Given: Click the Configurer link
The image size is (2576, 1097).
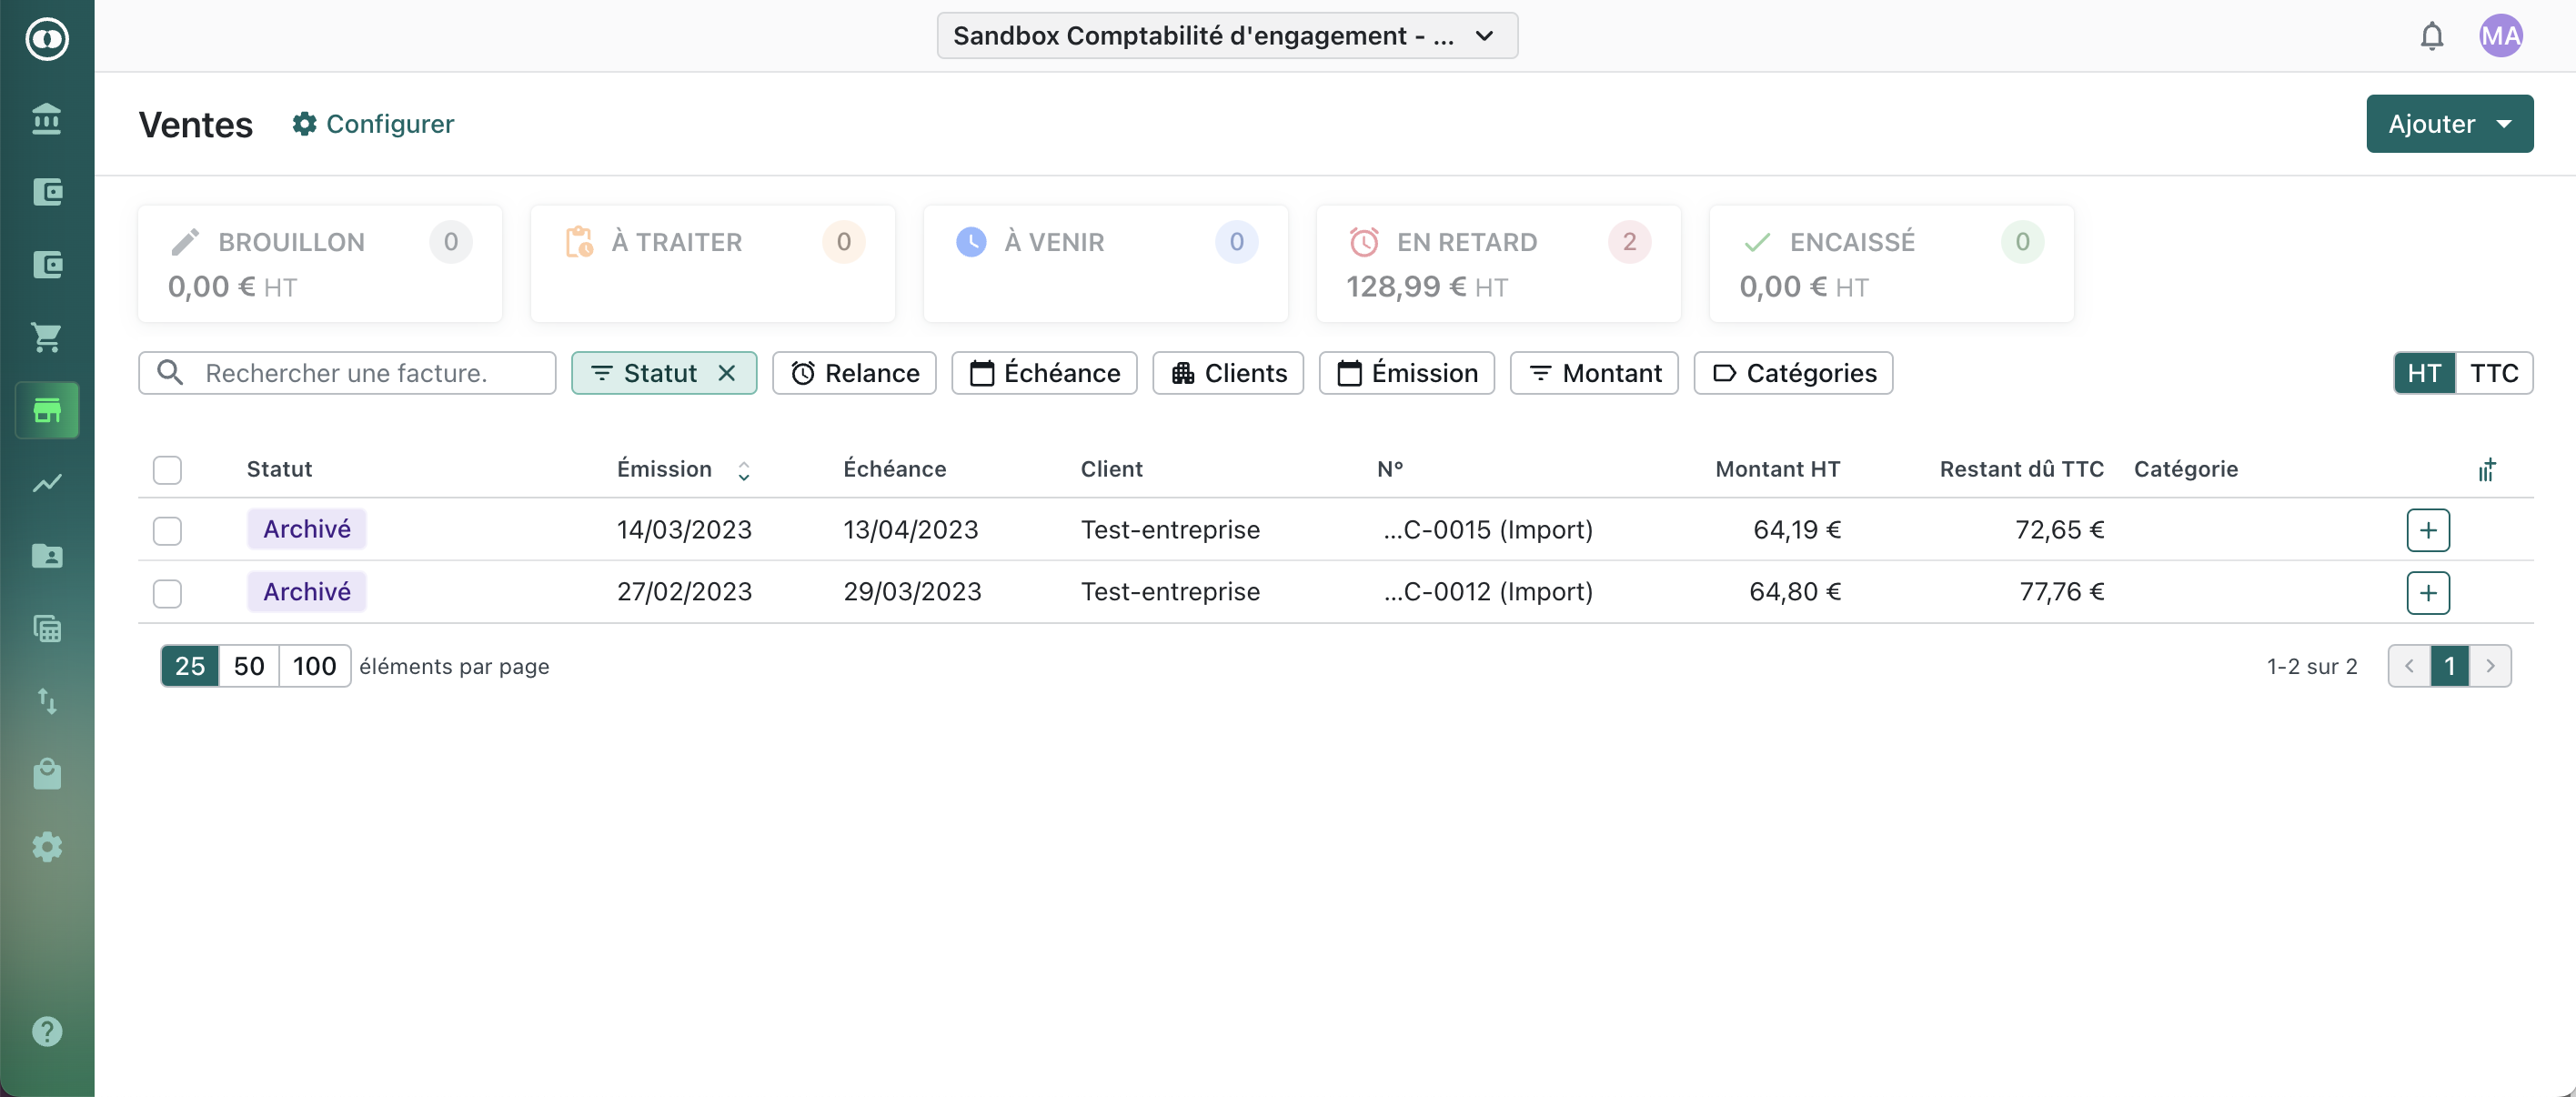Looking at the screenshot, I should 373,124.
